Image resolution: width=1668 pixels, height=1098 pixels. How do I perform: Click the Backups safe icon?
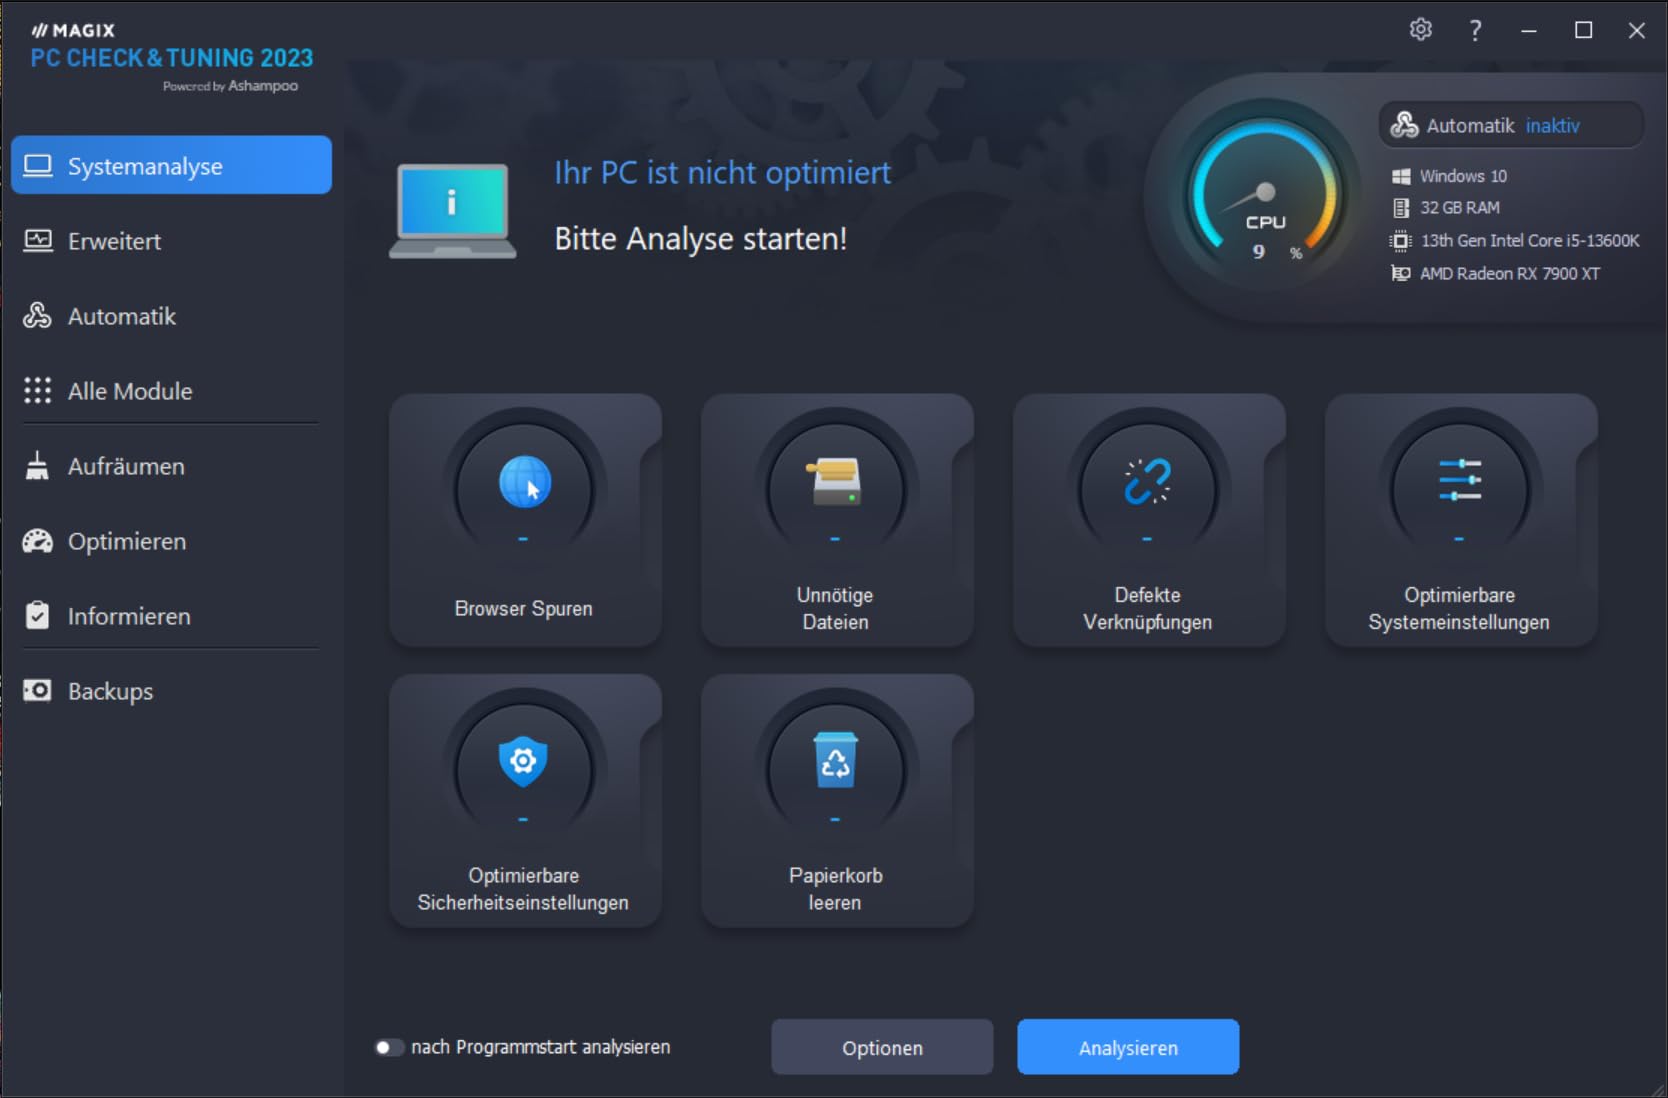click(x=37, y=691)
